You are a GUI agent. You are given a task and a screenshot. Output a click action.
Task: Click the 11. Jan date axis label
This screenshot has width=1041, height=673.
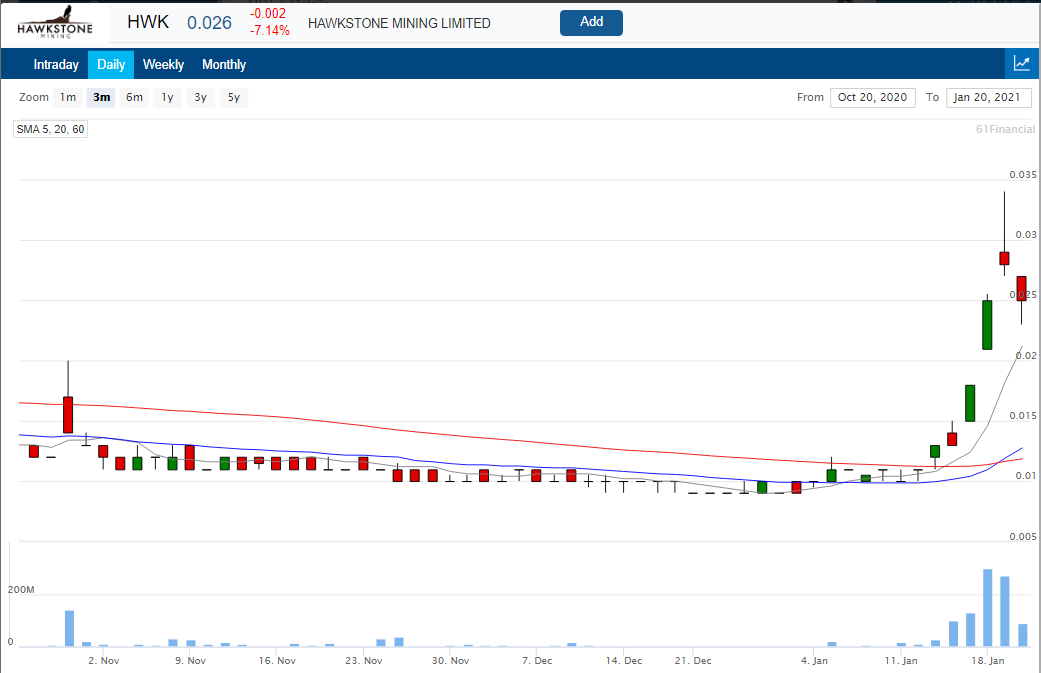point(901,660)
